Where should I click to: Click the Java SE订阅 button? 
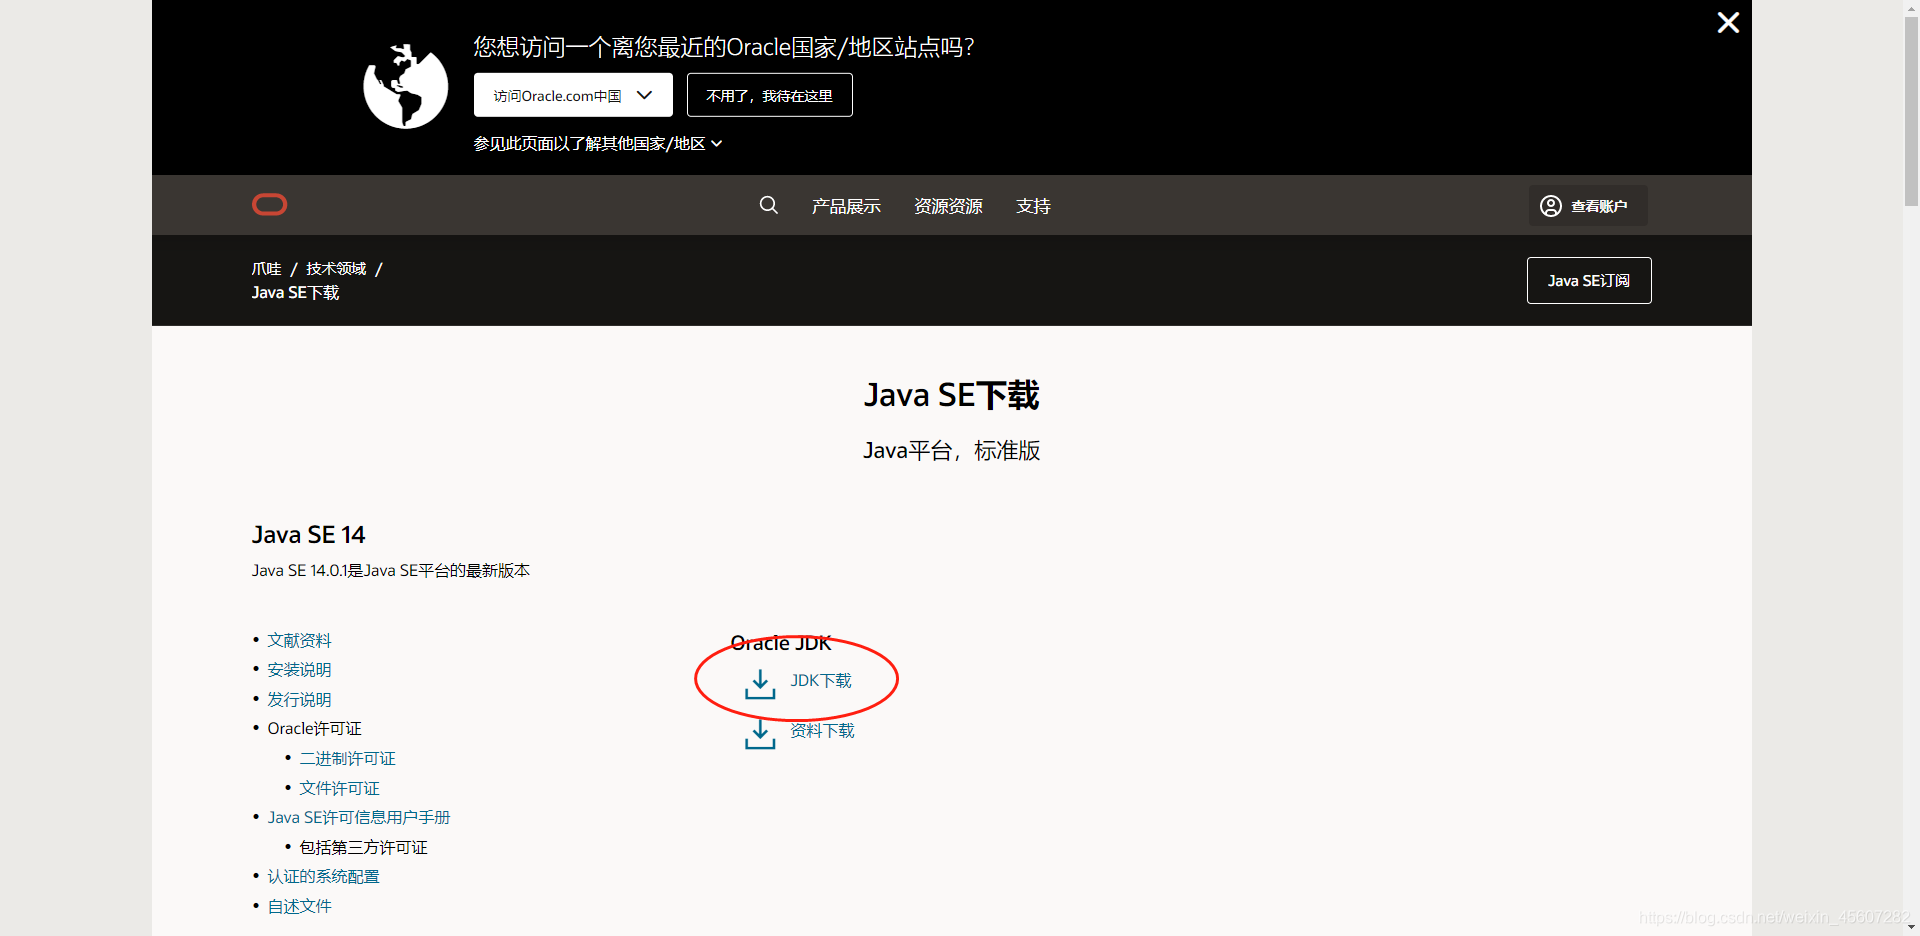coord(1588,281)
